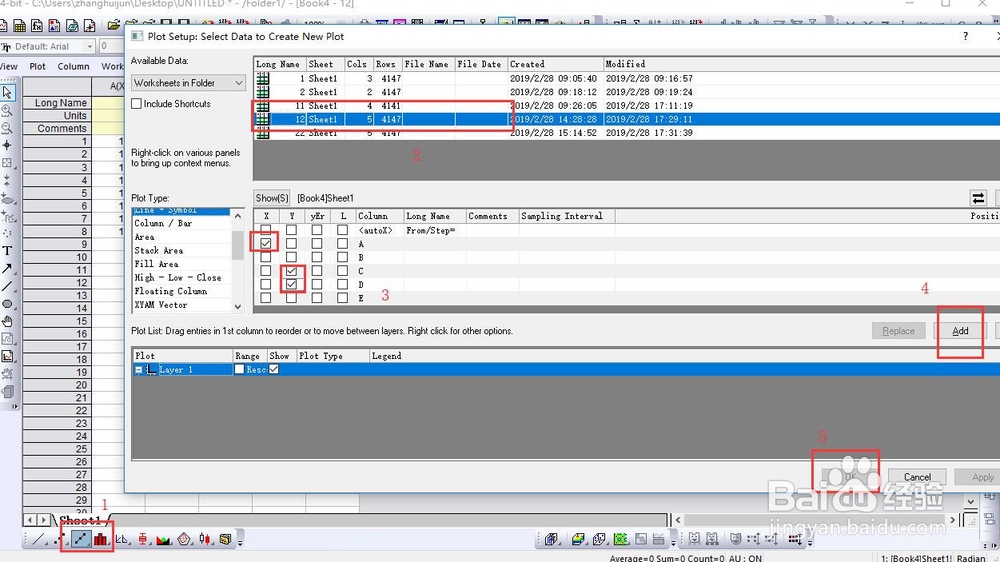
Task: Choose the Zoom Out tool
Action: [x=7, y=128]
